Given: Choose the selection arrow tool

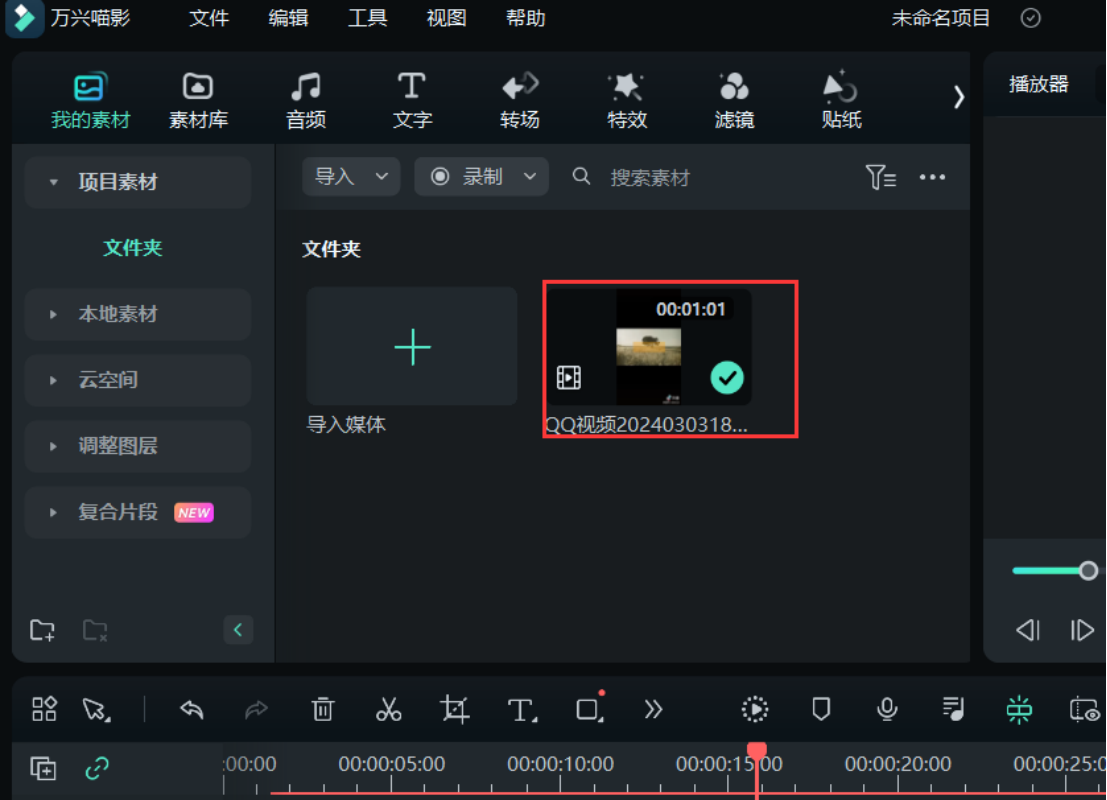Looking at the screenshot, I should point(96,710).
